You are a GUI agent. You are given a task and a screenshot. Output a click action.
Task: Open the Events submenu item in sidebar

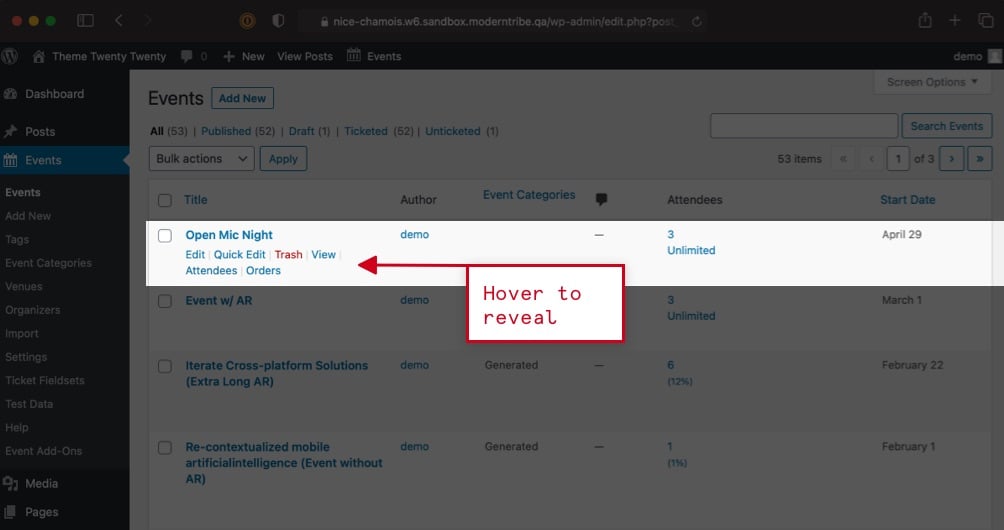pyautogui.click(x=23, y=193)
